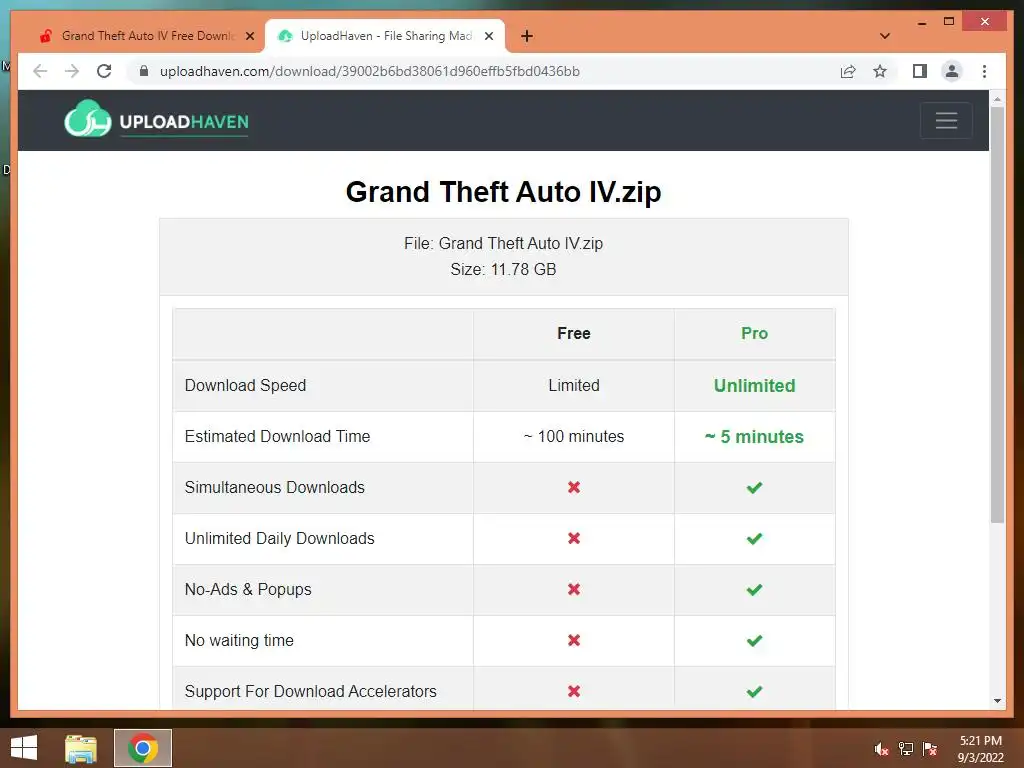Maximize the Chrome window
The height and width of the screenshot is (768, 1024).
click(949, 22)
